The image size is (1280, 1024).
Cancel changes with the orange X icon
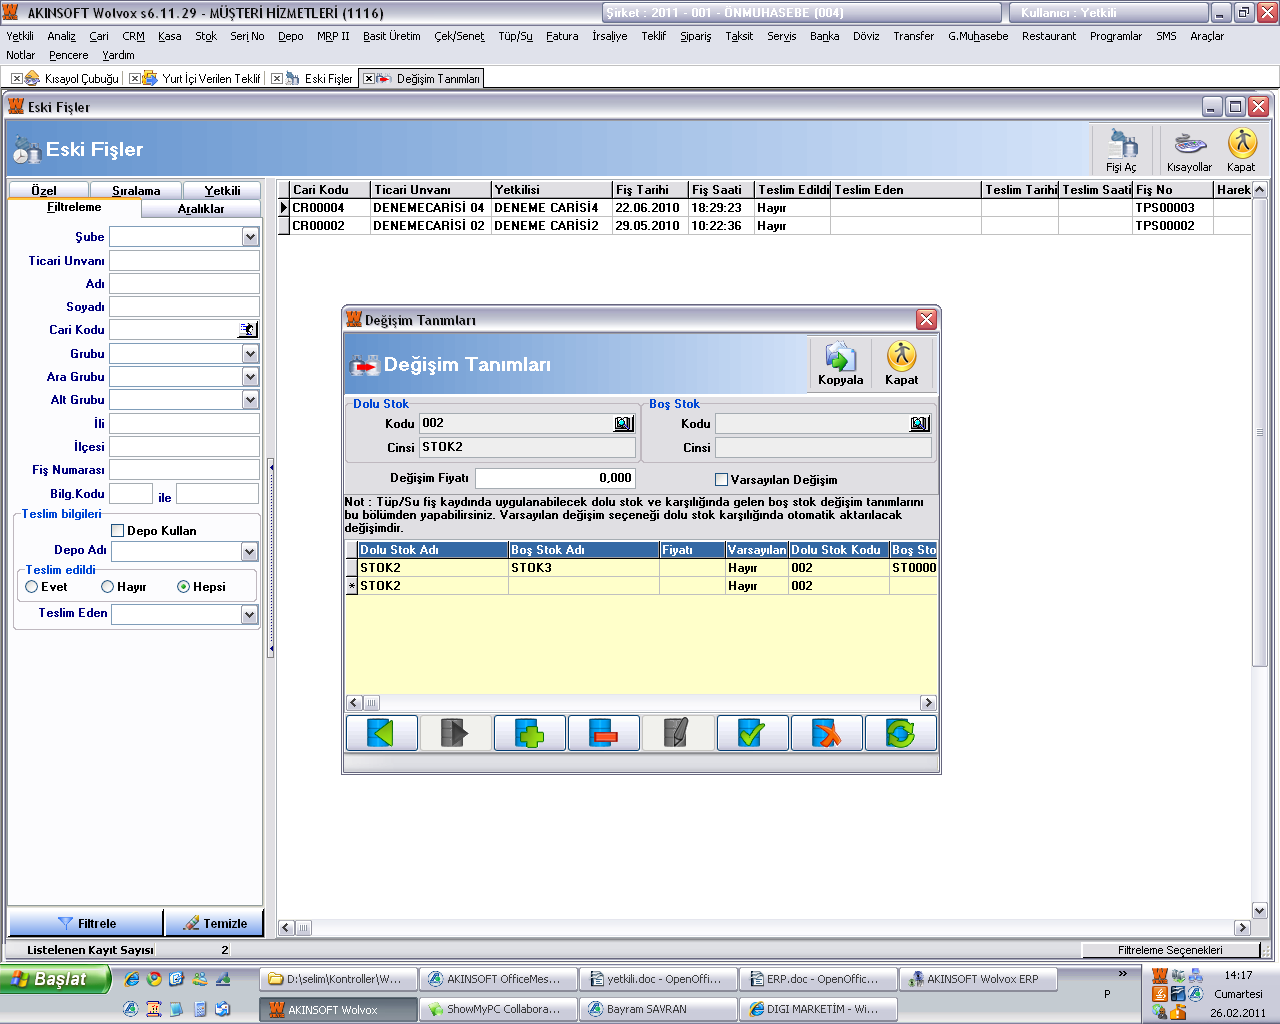[x=826, y=733]
